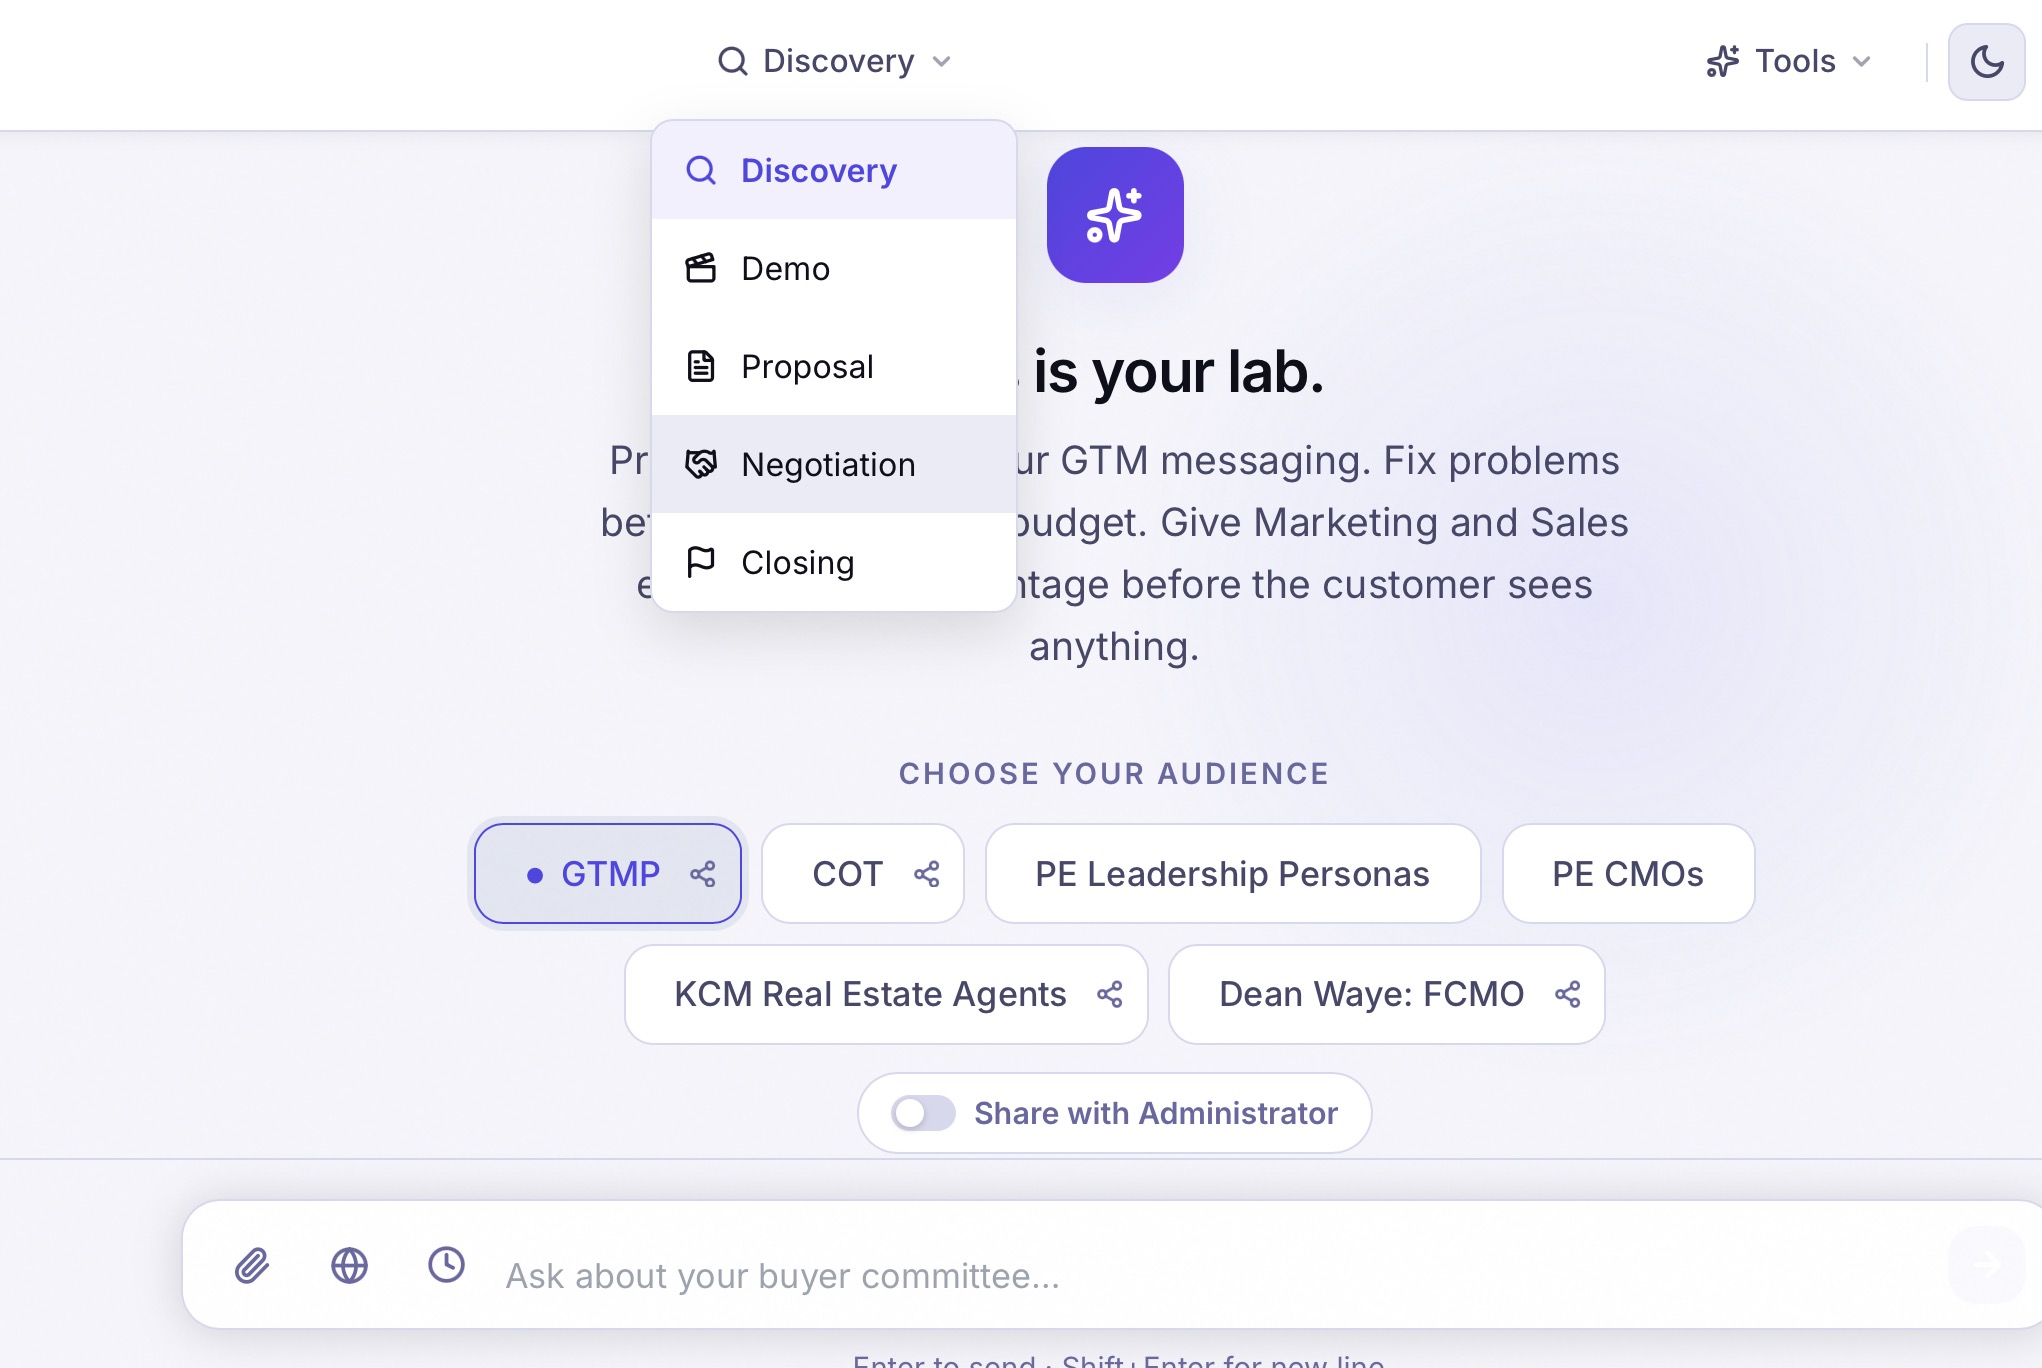
Task: Click the handshake icon beside Negotiation
Action: click(x=702, y=464)
